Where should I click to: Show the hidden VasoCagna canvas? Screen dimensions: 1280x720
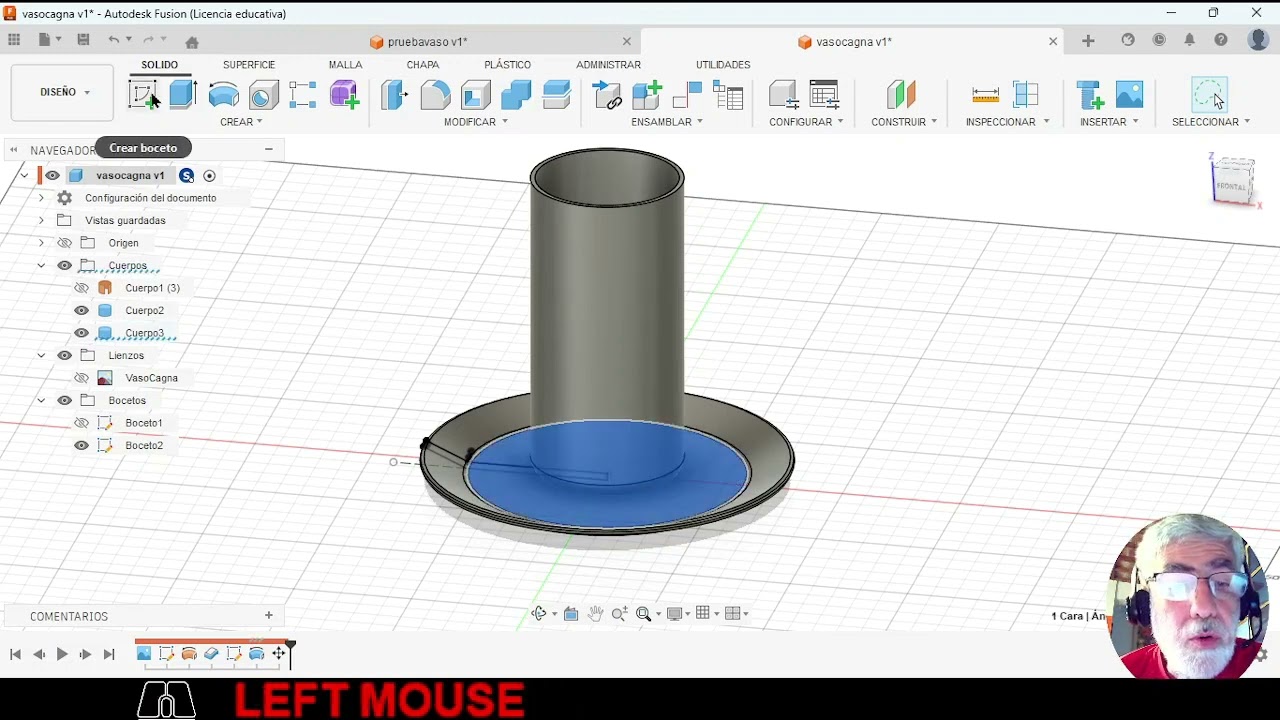click(82, 378)
